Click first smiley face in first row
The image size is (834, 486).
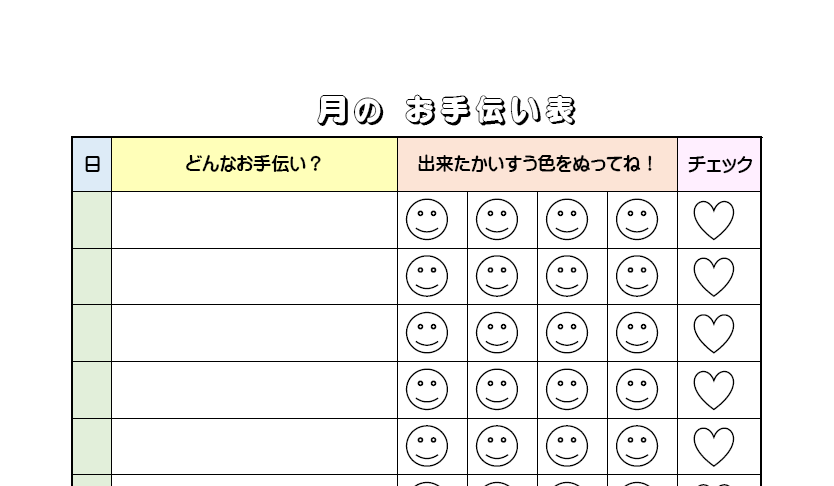pyautogui.click(x=427, y=220)
